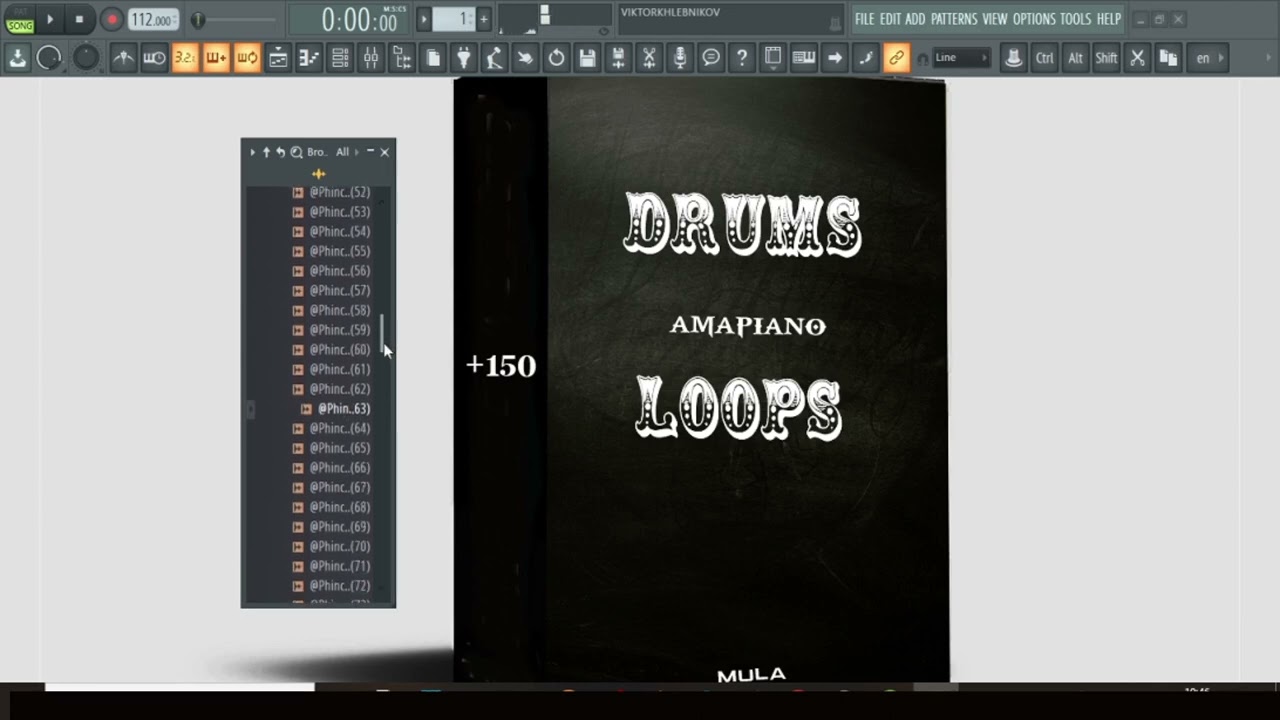This screenshot has height=720, width=1280.
Task: Click the floppy disk save icon
Action: [x=587, y=58]
